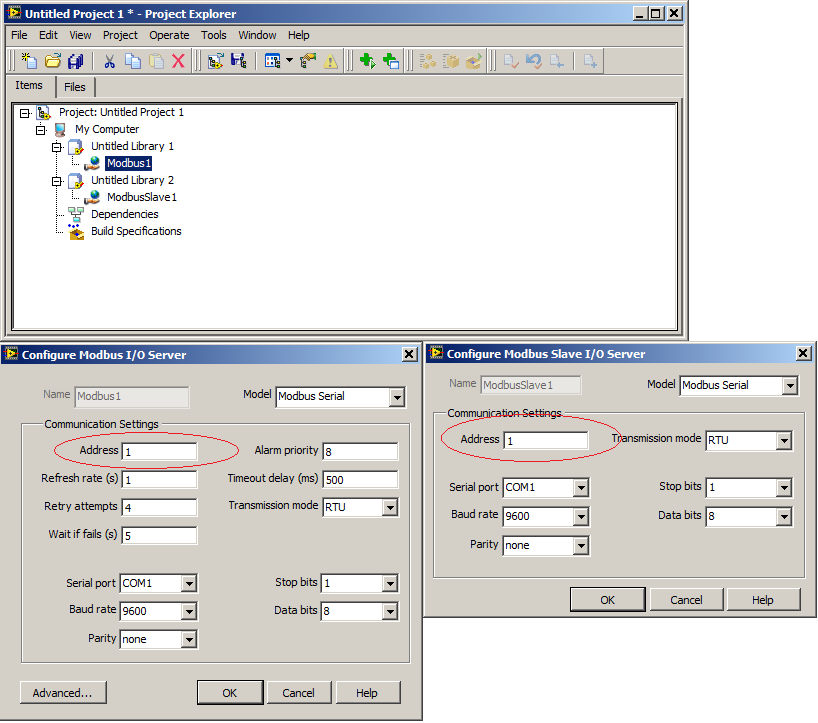Collapse Untitled Library 1 node
The height and width of the screenshot is (723, 818).
click(x=57, y=147)
